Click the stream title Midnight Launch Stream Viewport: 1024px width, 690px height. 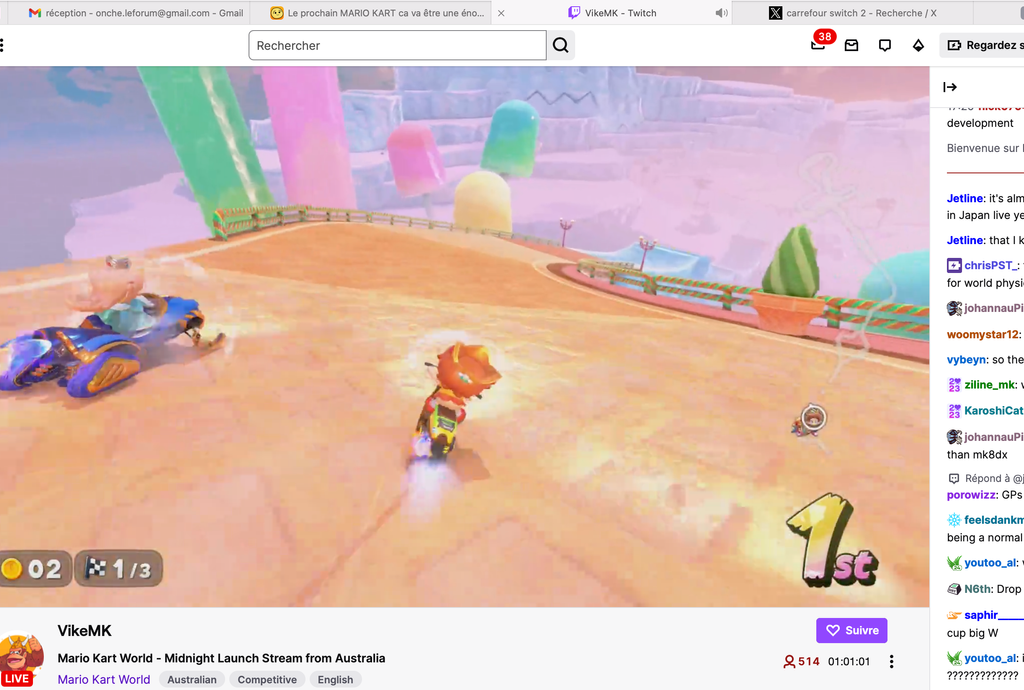point(221,658)
